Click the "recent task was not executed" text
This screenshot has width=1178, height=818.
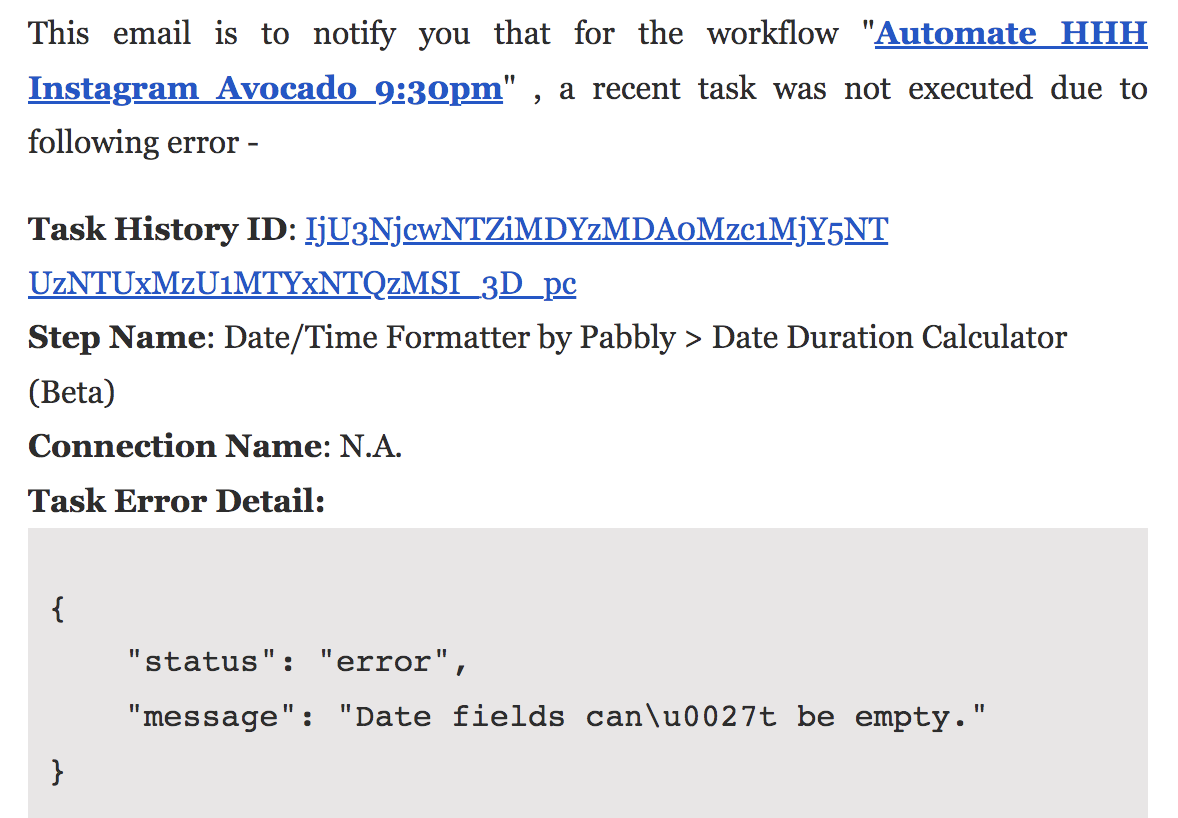click(812, 89)
